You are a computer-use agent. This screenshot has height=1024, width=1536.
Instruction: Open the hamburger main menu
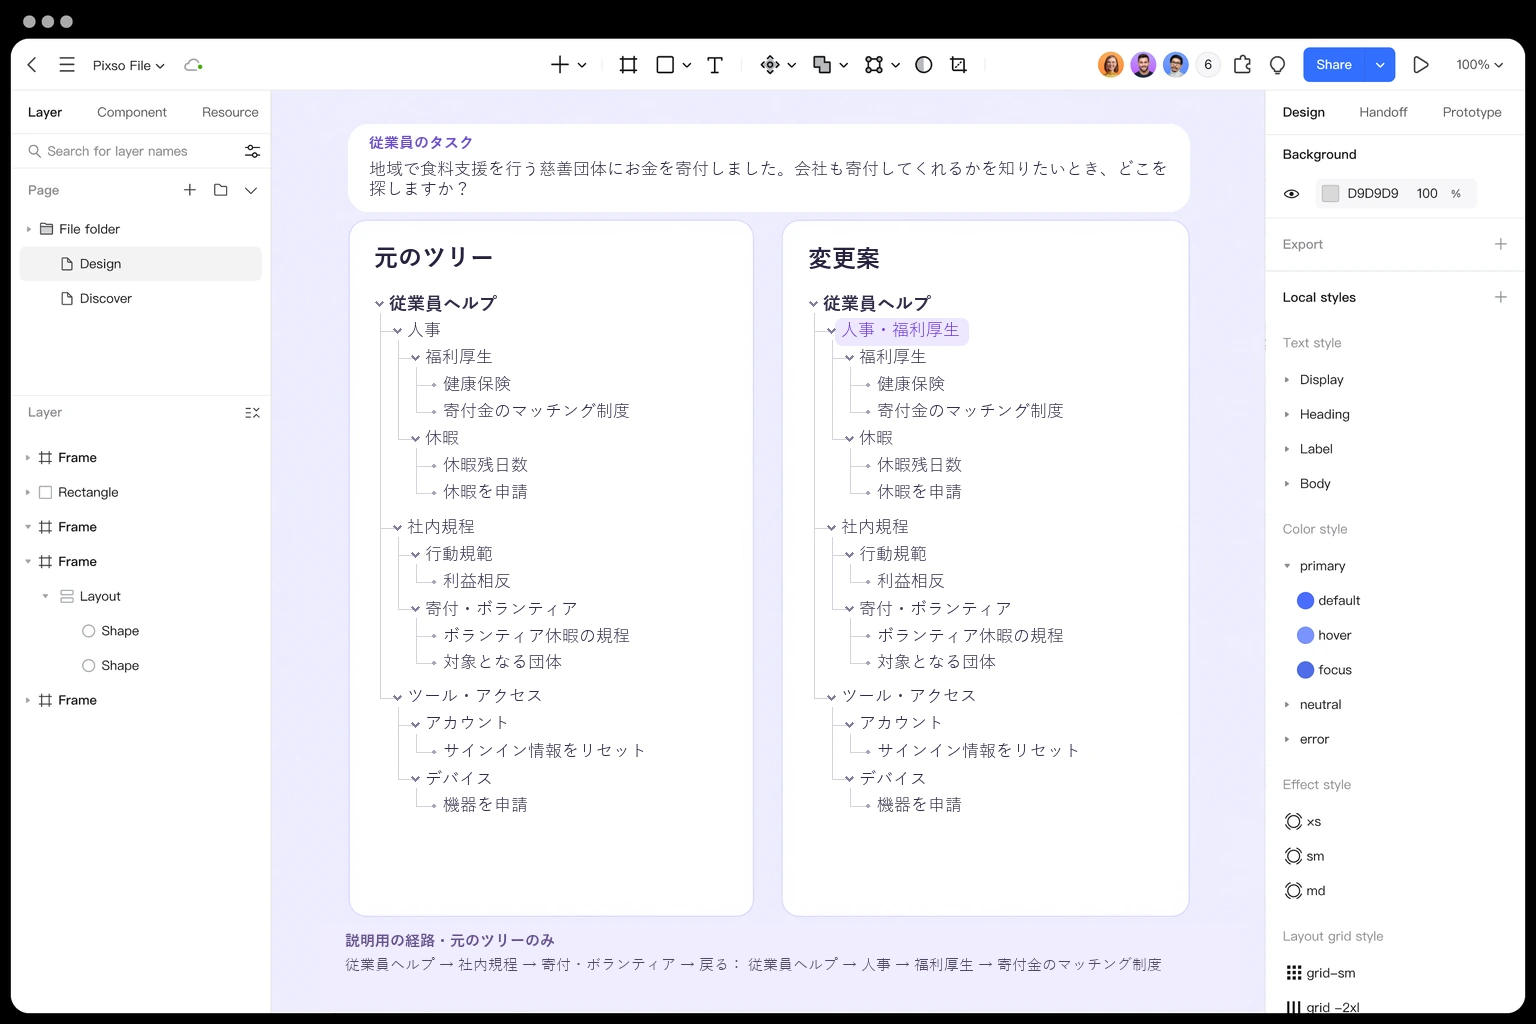[x=67, y=65]
